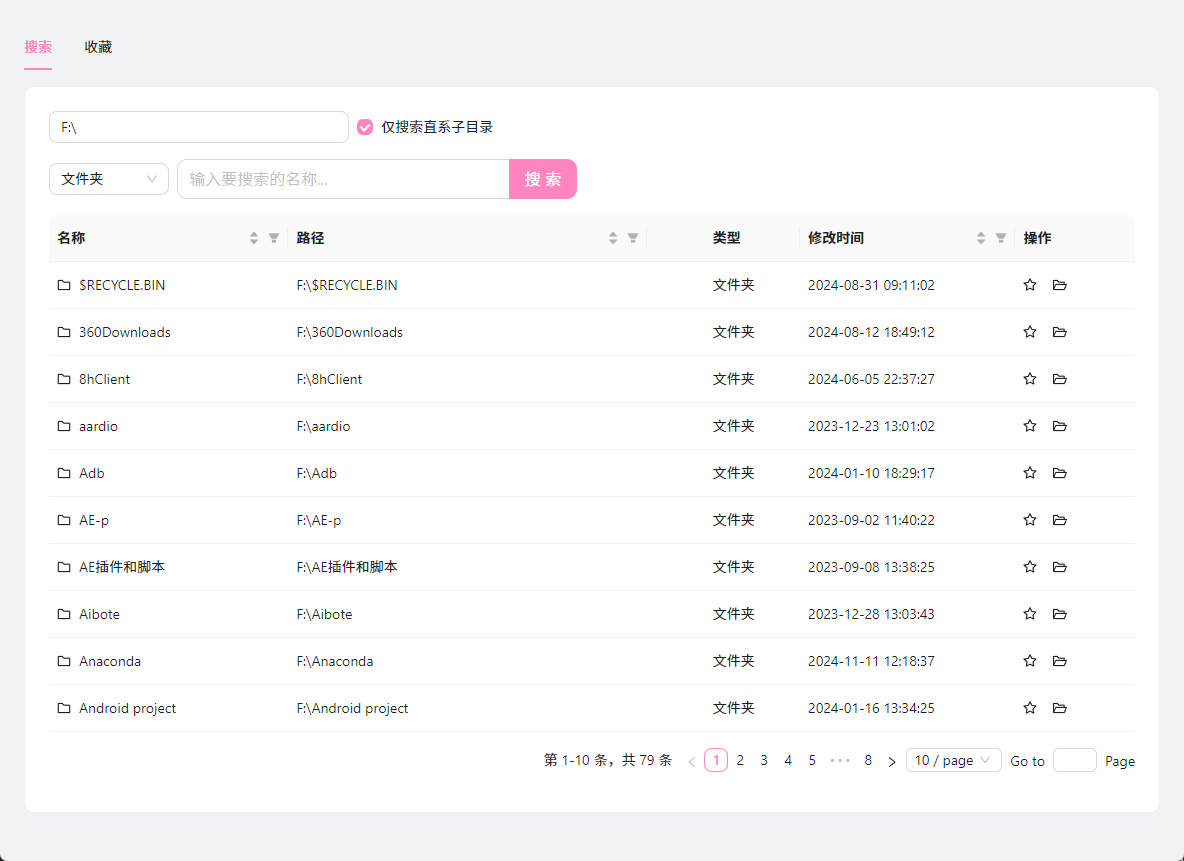Filter the 路径 column
The image size is (1184, 861).
(633, 238)
